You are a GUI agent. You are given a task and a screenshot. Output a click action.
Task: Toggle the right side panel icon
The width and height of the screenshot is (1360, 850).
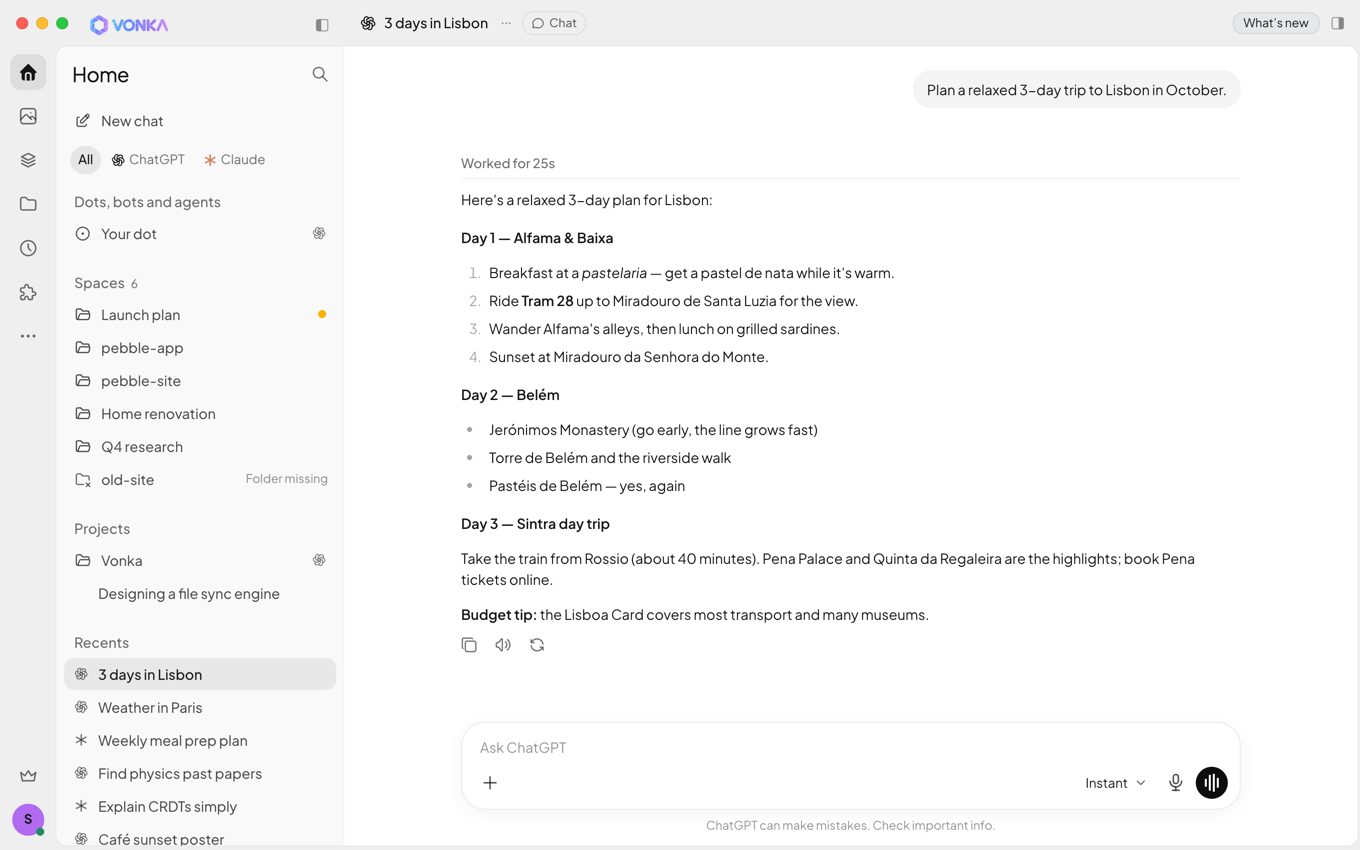pyautogui.click(x=1337, y=23)
